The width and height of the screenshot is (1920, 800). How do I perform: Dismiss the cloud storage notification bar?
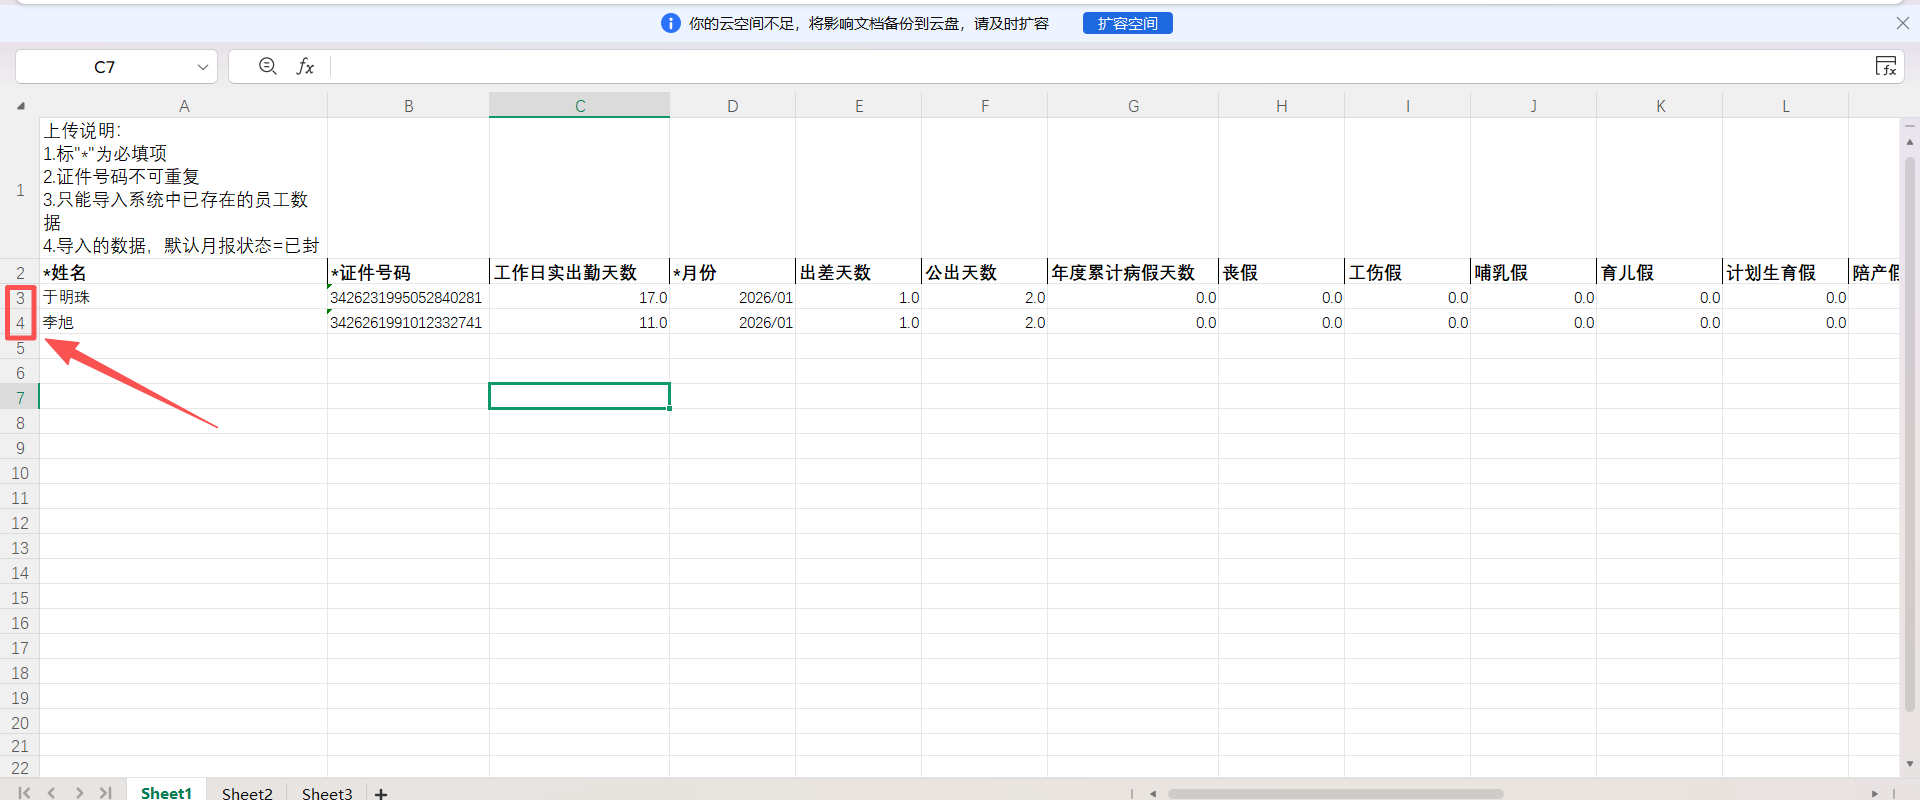click(x=1902, y=23)
